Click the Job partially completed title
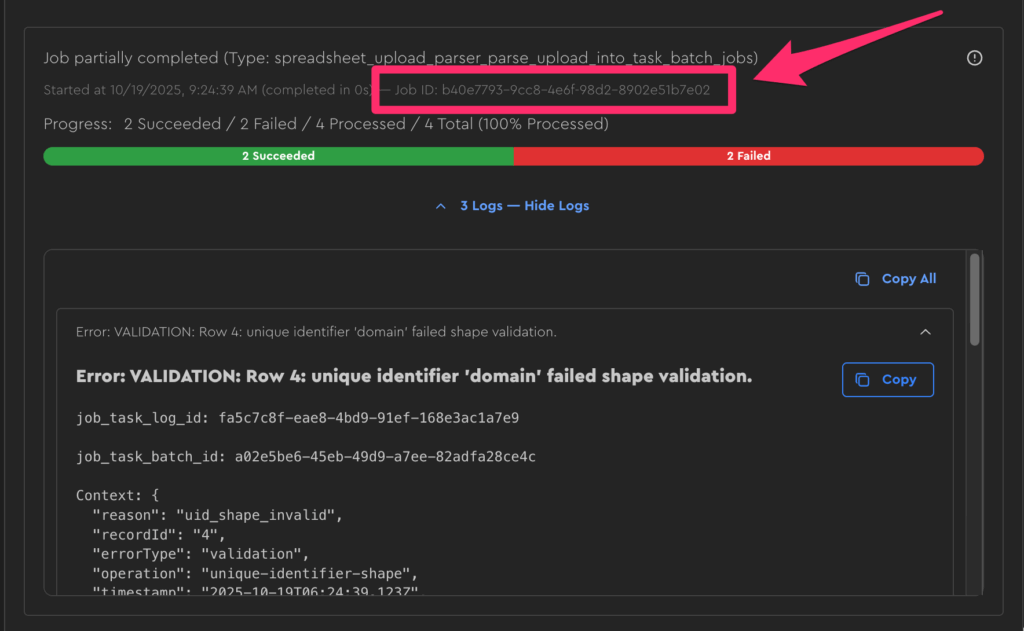The height and width of the screenshot is (631, 1024). pyautogui.click(x=400, y=58)
